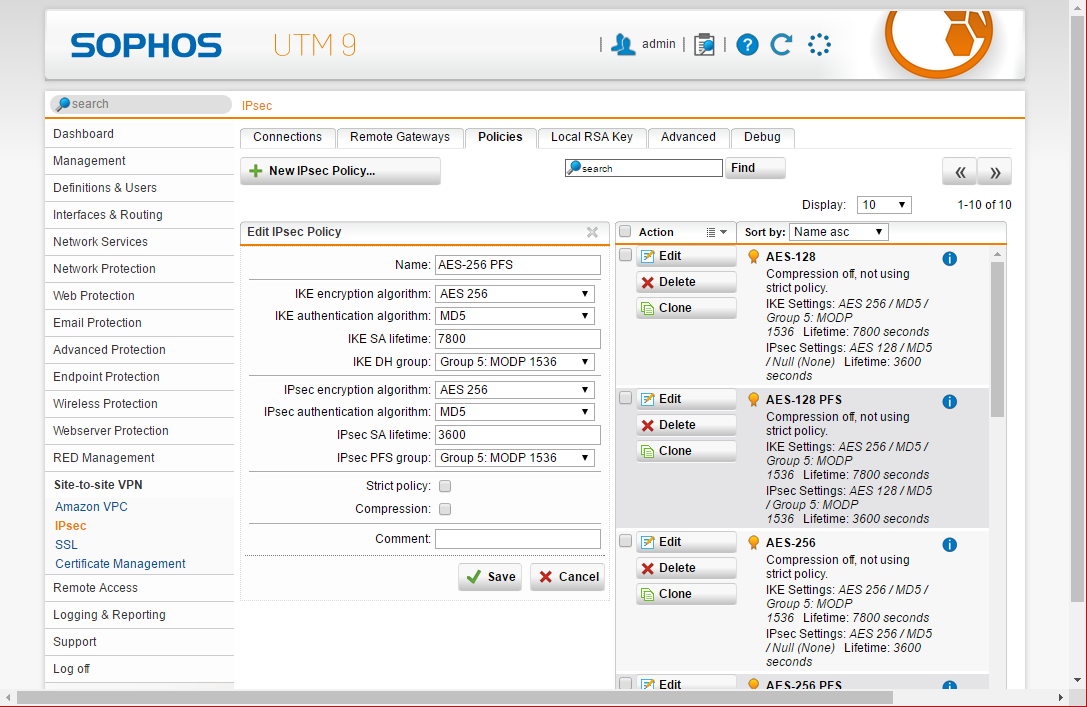The width and height of the screenshot is (1087, 707).
Task: Click the orange badge beside AES-128
Action: point(754,256)
